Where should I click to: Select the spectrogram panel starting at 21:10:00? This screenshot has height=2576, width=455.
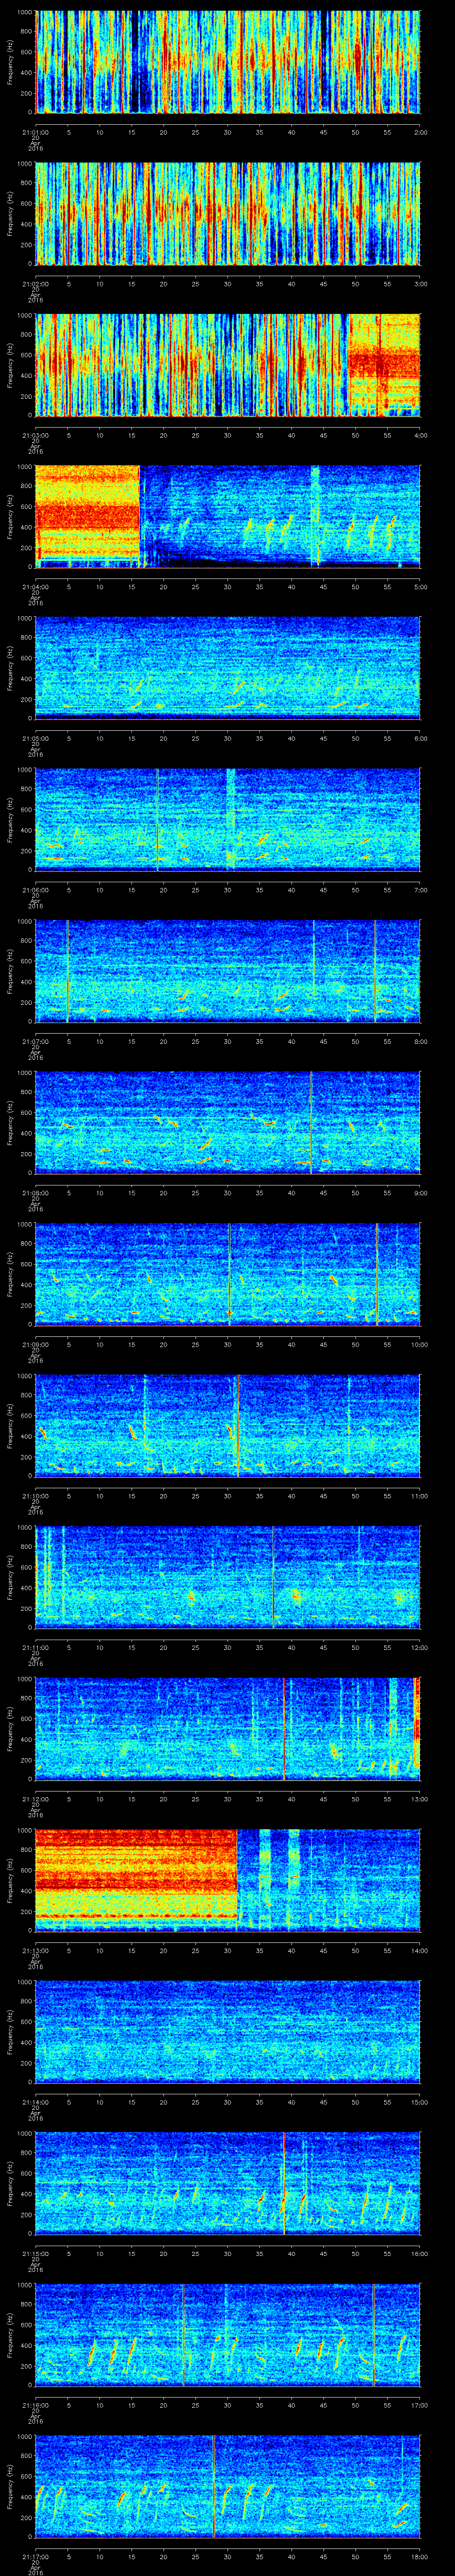227,1426
